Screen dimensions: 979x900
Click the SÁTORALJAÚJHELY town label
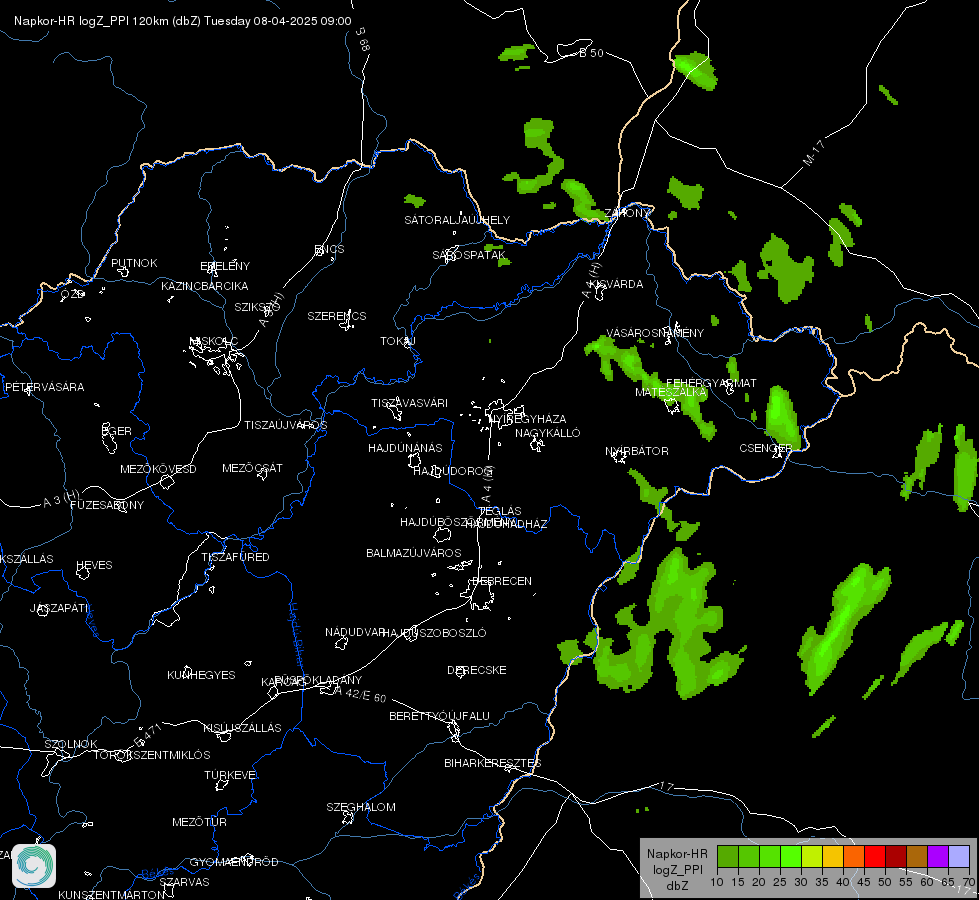point(457,220)
